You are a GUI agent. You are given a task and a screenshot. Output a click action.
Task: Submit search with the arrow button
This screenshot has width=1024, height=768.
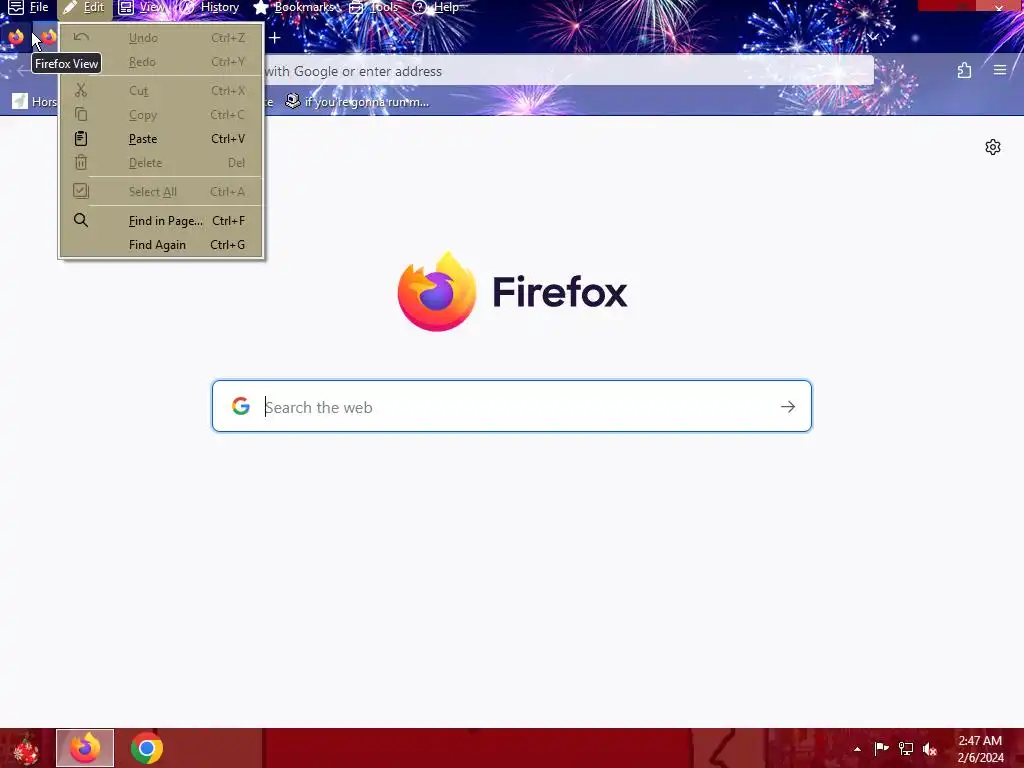[788, 407]
